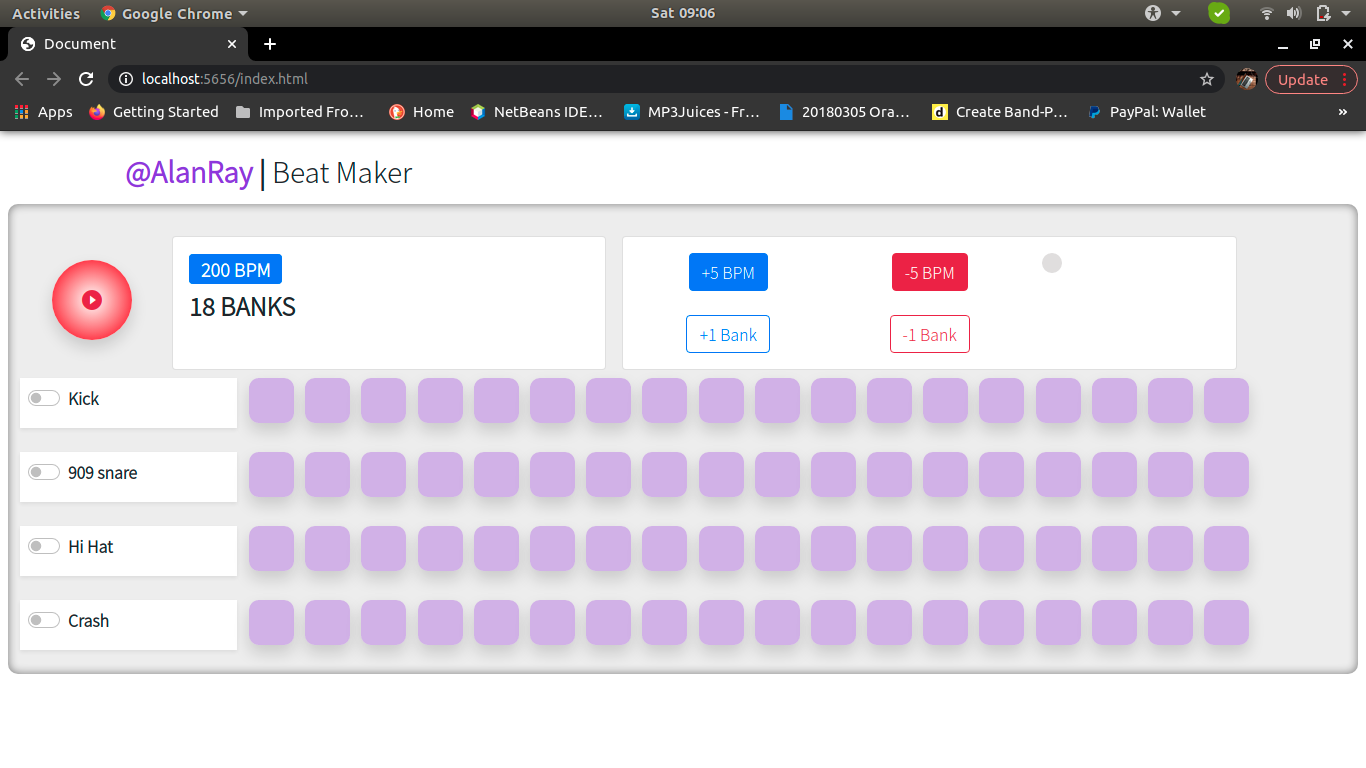Open the NetBeans IDE bookmark
The height and width of the screenshot is (768, 1366).
(537, 112)
